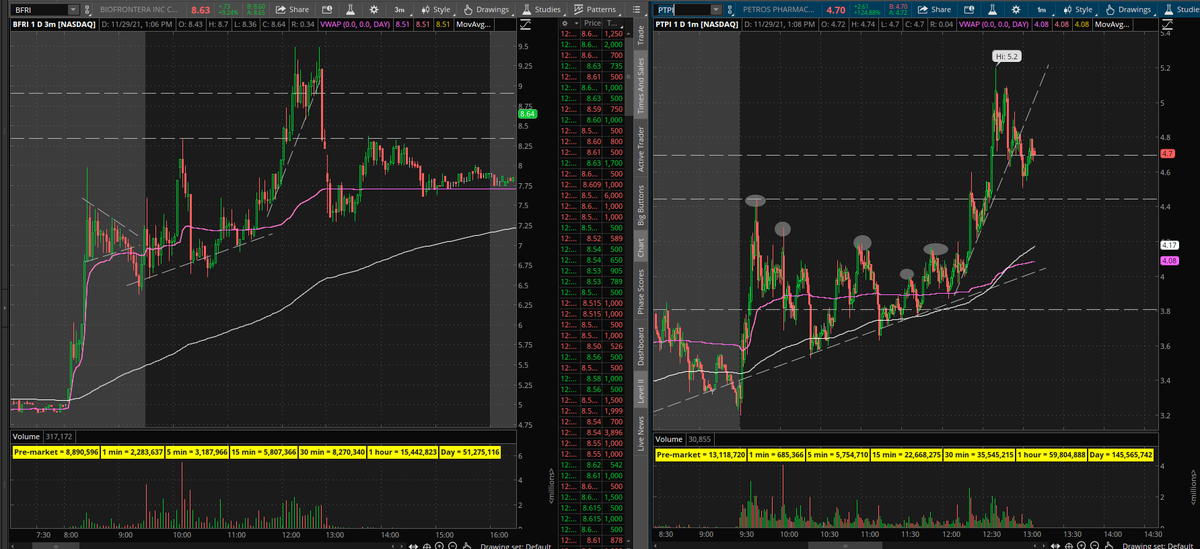Viewport: 1200px width, 549px height.
Task: Open the Patterns menu on BFRI chart
Action: coord(594,9)
